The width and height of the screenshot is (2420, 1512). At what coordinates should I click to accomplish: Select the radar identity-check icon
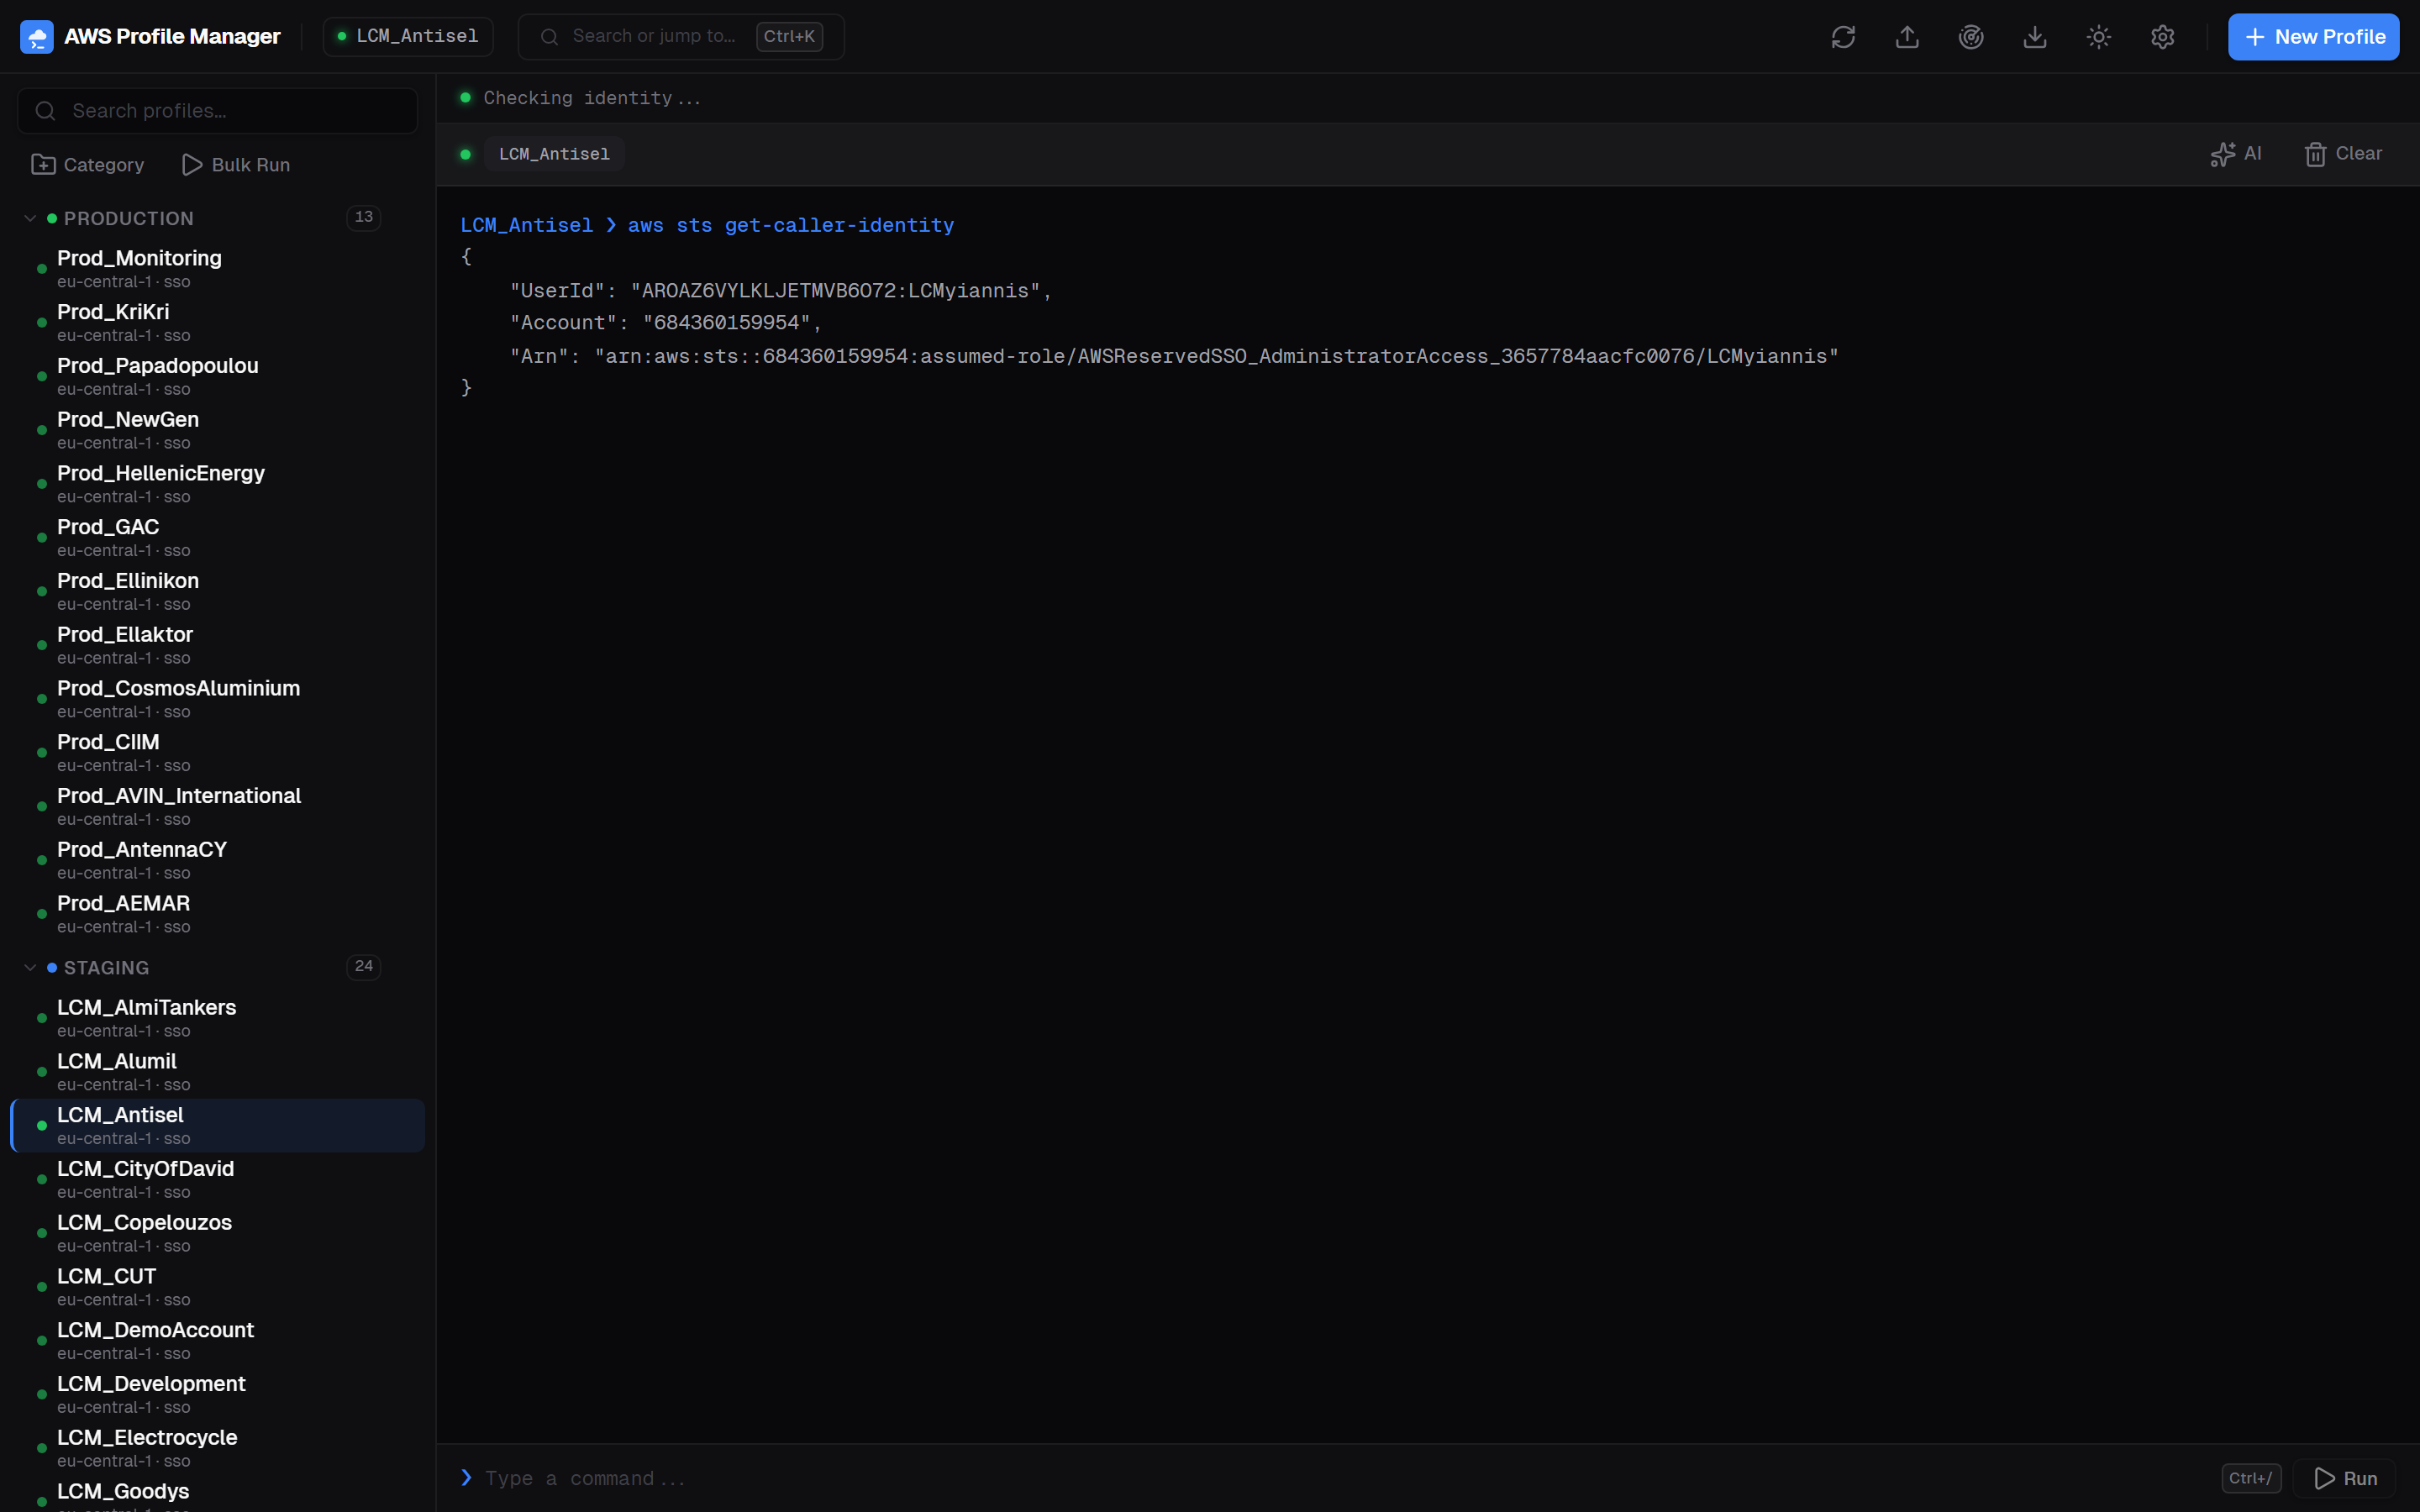pos(1971,36)
